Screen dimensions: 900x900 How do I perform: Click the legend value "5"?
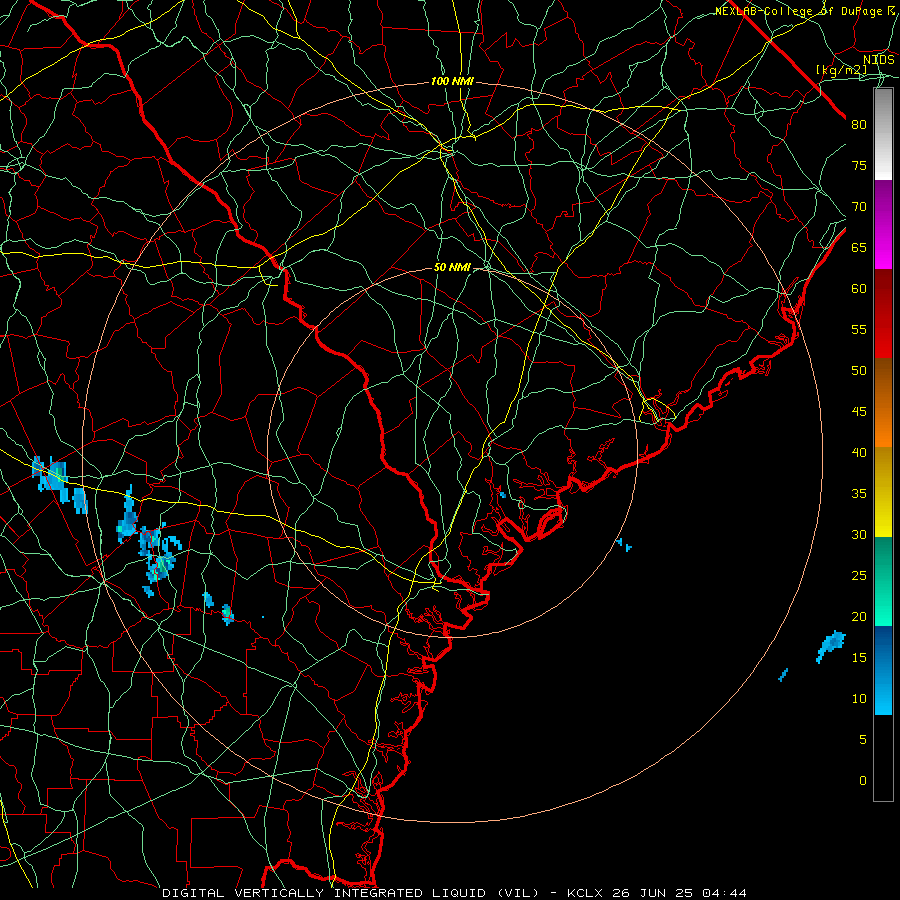tap(863, 740)
